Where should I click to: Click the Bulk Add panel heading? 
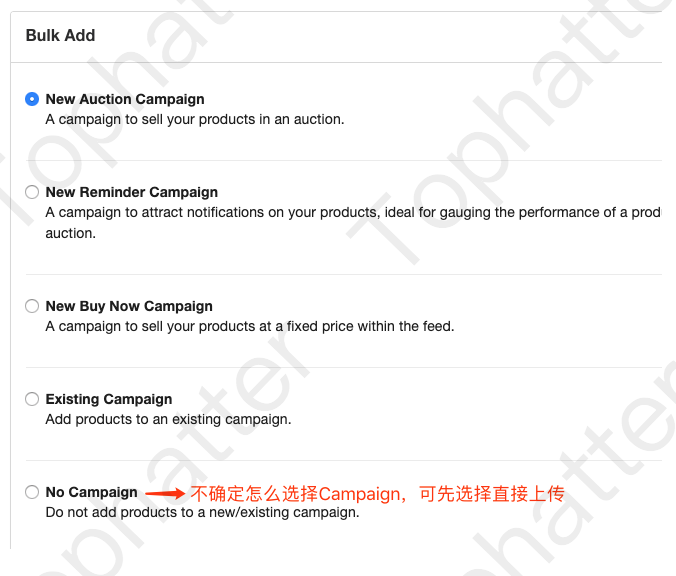(x=61, y=35)
